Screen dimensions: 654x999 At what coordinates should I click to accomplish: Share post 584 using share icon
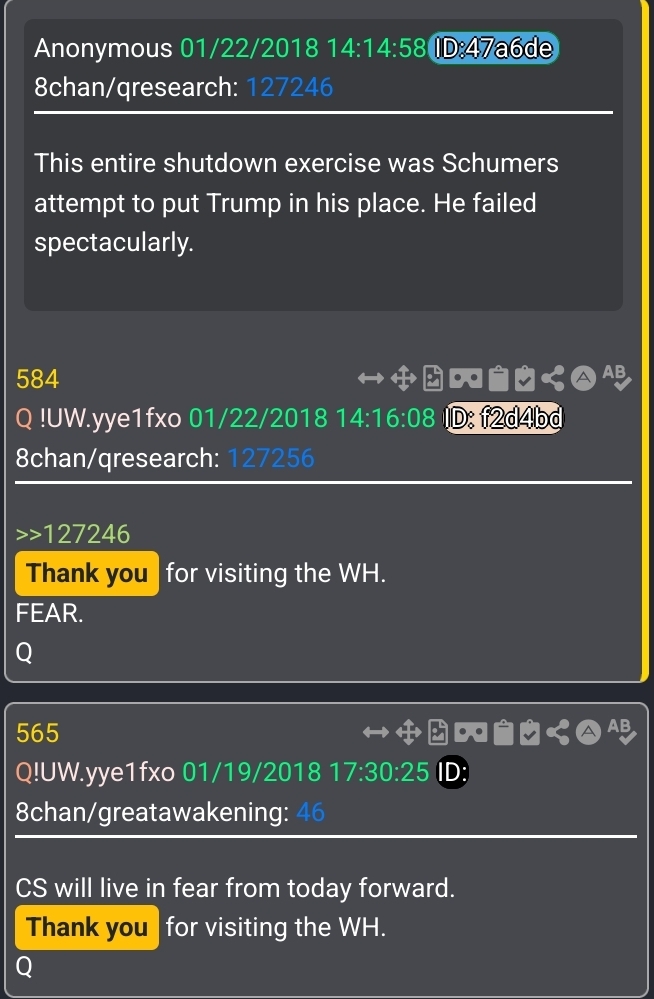click(553, 378)
